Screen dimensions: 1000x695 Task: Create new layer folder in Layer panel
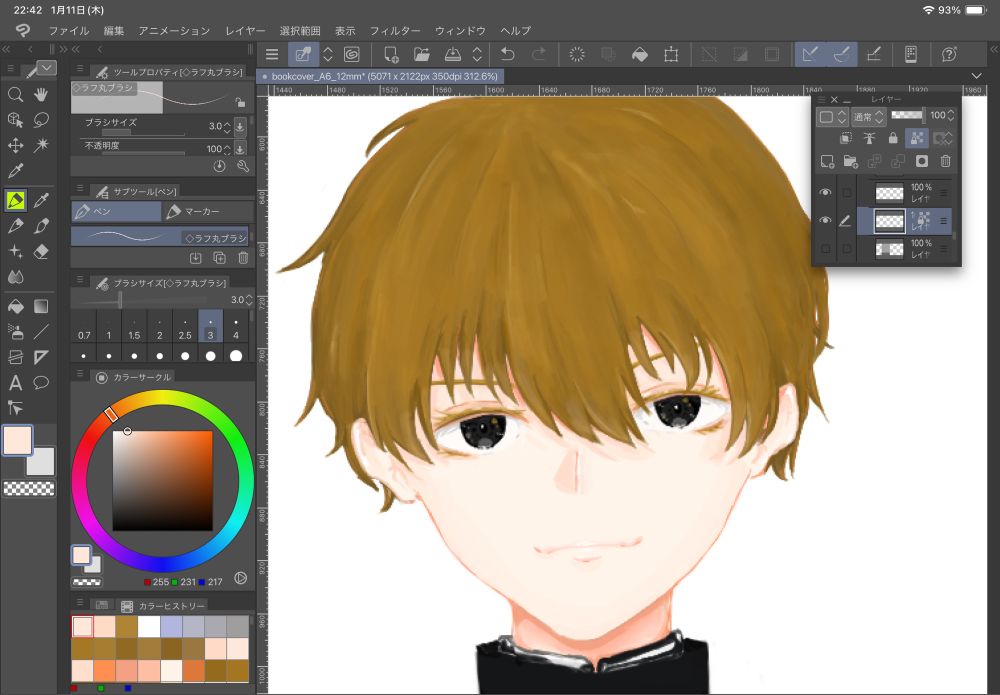click(x=851, y=161)
